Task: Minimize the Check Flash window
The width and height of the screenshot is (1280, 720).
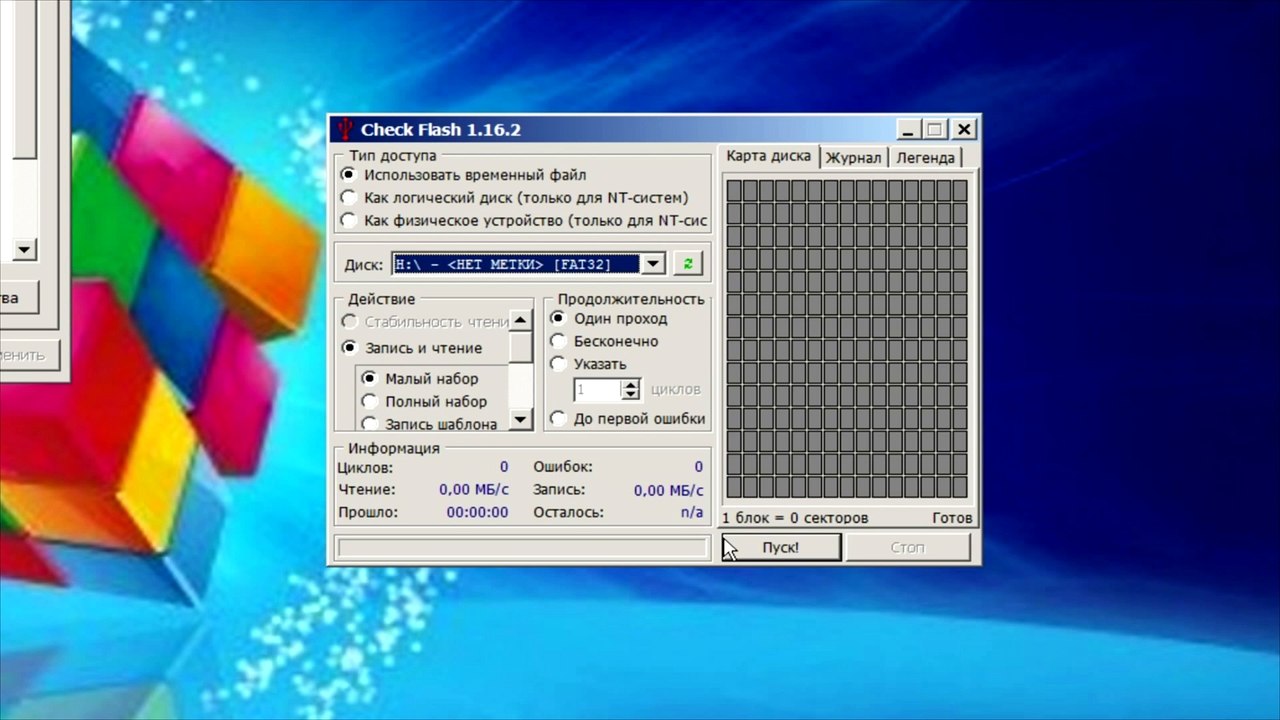Action: tap(907, 129)
